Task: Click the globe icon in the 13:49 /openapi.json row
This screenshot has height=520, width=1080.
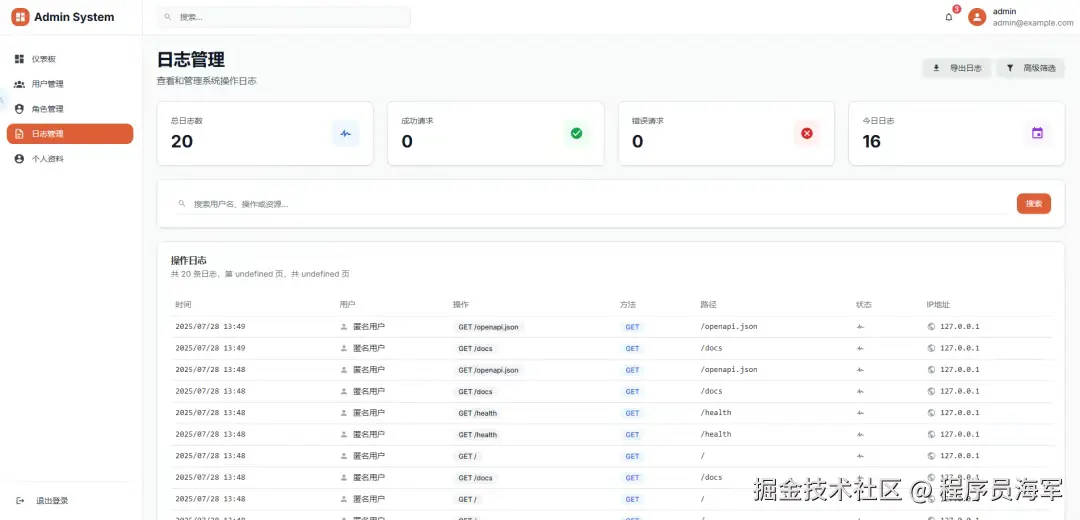Action: pyautogui.click(x=931, y=327)
